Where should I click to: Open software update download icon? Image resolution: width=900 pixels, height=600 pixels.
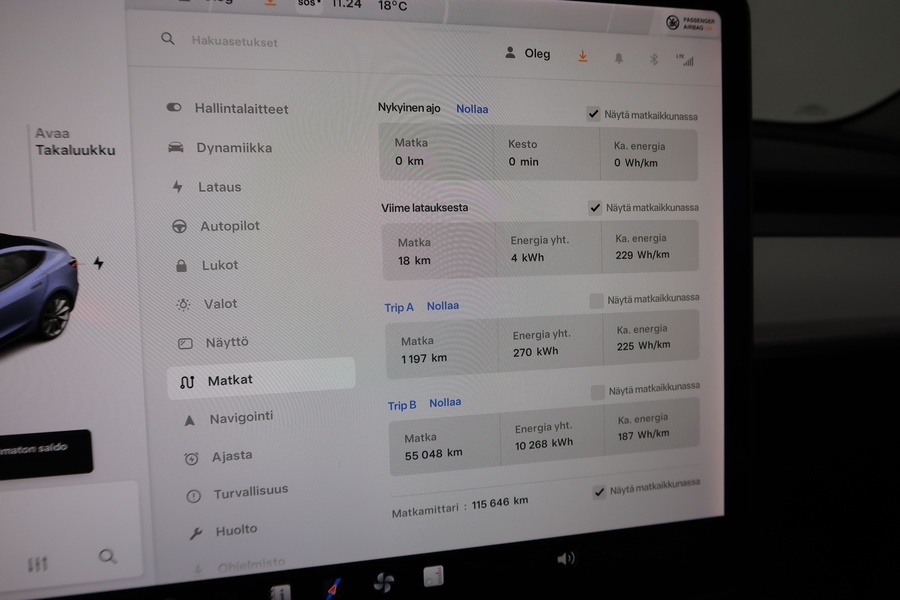pos(583,57)
